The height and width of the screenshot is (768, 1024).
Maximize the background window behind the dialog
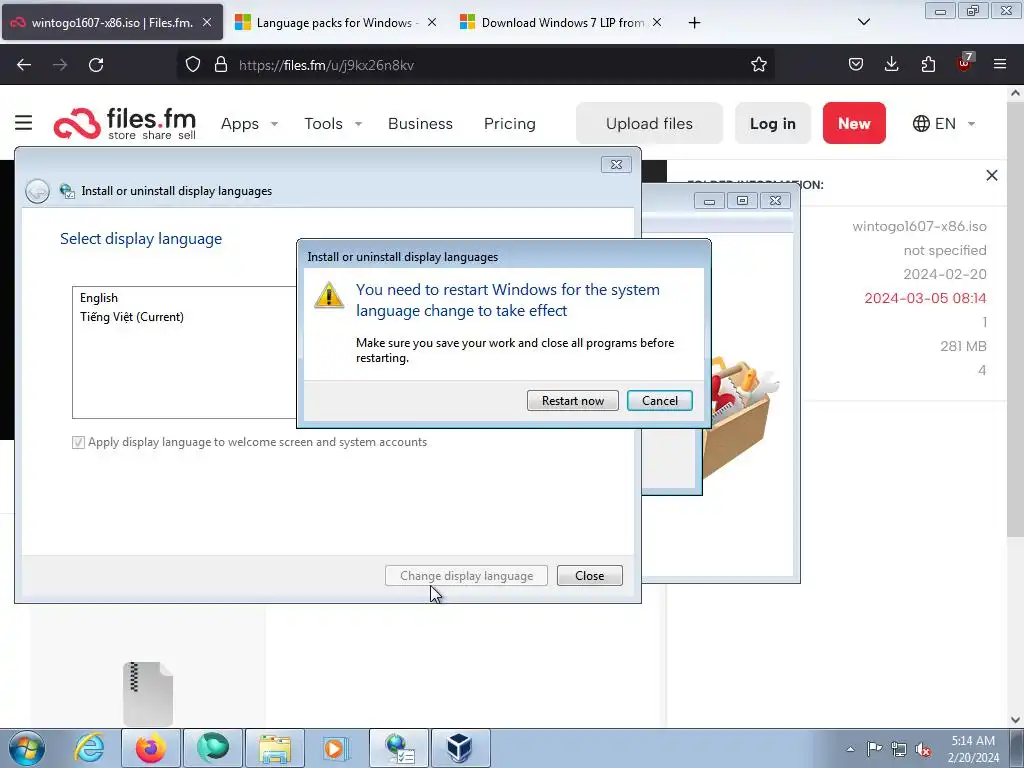743,200
